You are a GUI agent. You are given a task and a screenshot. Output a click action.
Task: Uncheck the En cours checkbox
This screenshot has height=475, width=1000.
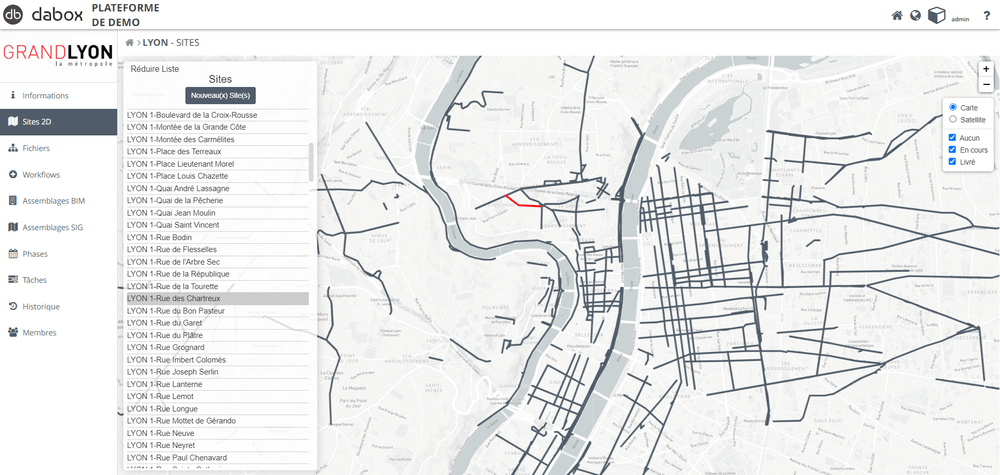click(x=953, y=150)
